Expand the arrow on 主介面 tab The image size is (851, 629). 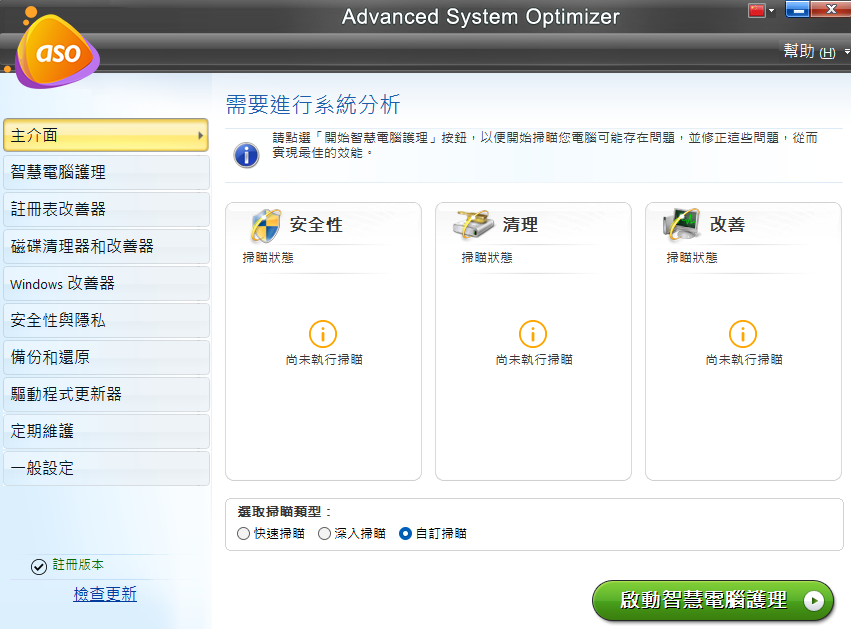200,135
